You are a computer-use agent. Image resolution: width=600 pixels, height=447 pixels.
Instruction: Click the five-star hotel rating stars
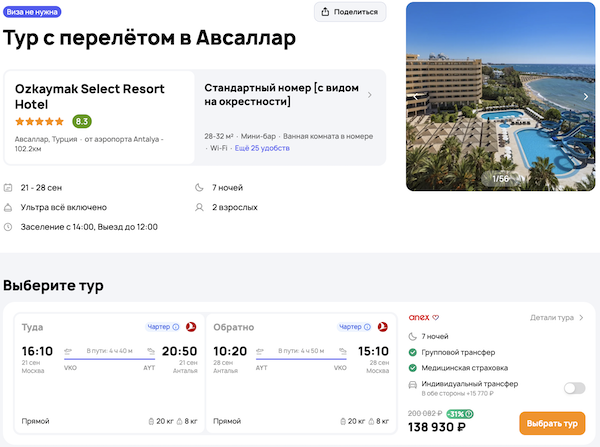(40, 122)
